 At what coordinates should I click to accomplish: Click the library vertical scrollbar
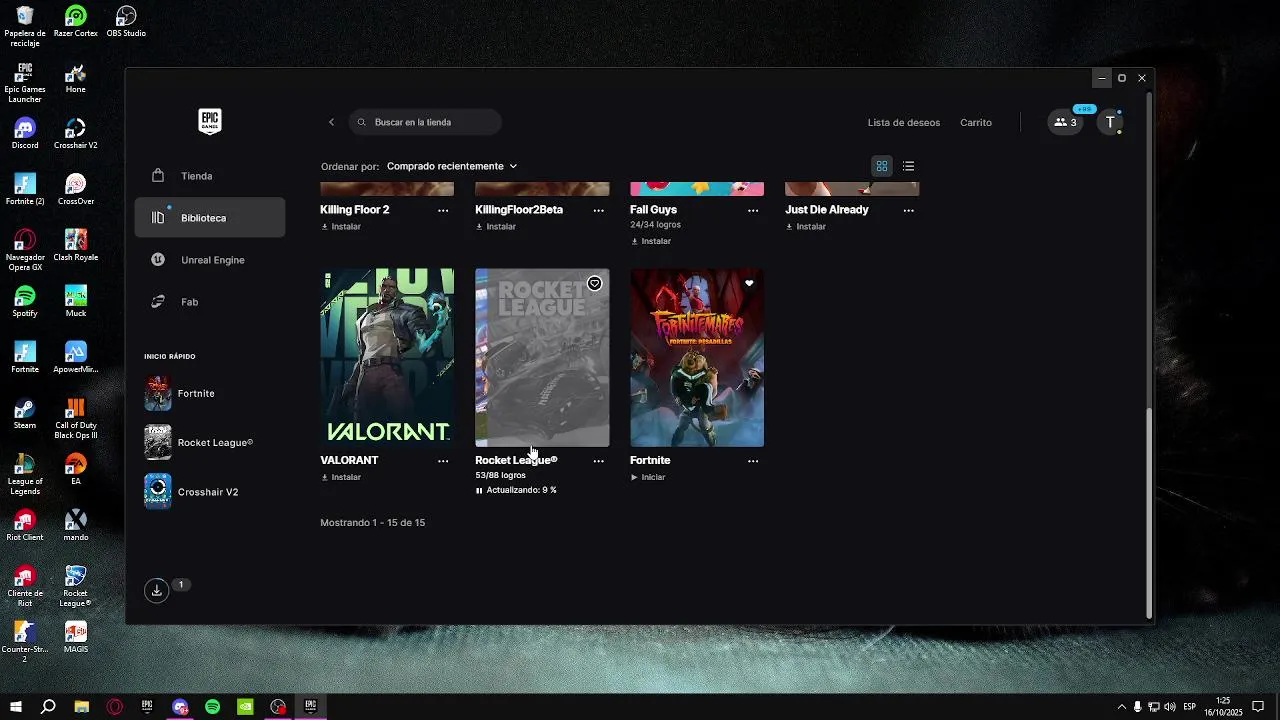(1149, 513)
